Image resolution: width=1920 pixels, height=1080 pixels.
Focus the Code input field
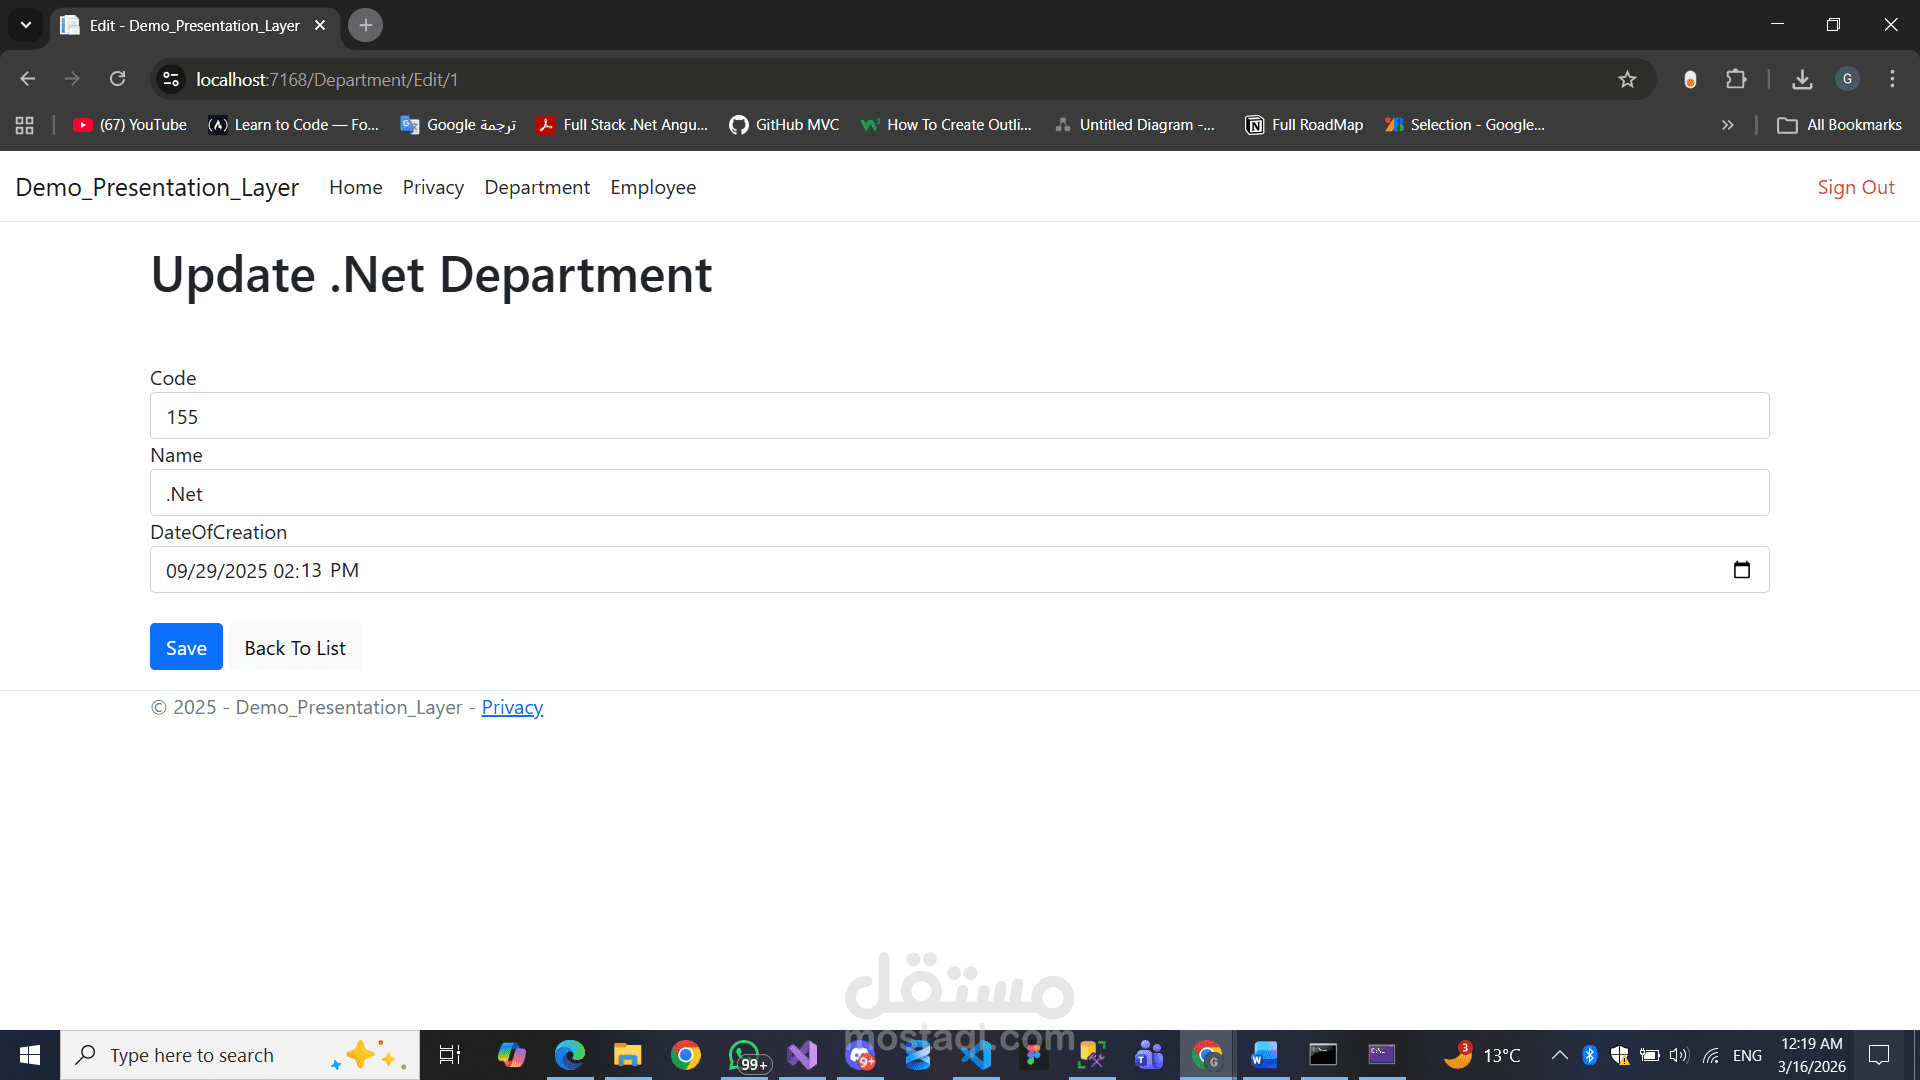coord(959,416)
